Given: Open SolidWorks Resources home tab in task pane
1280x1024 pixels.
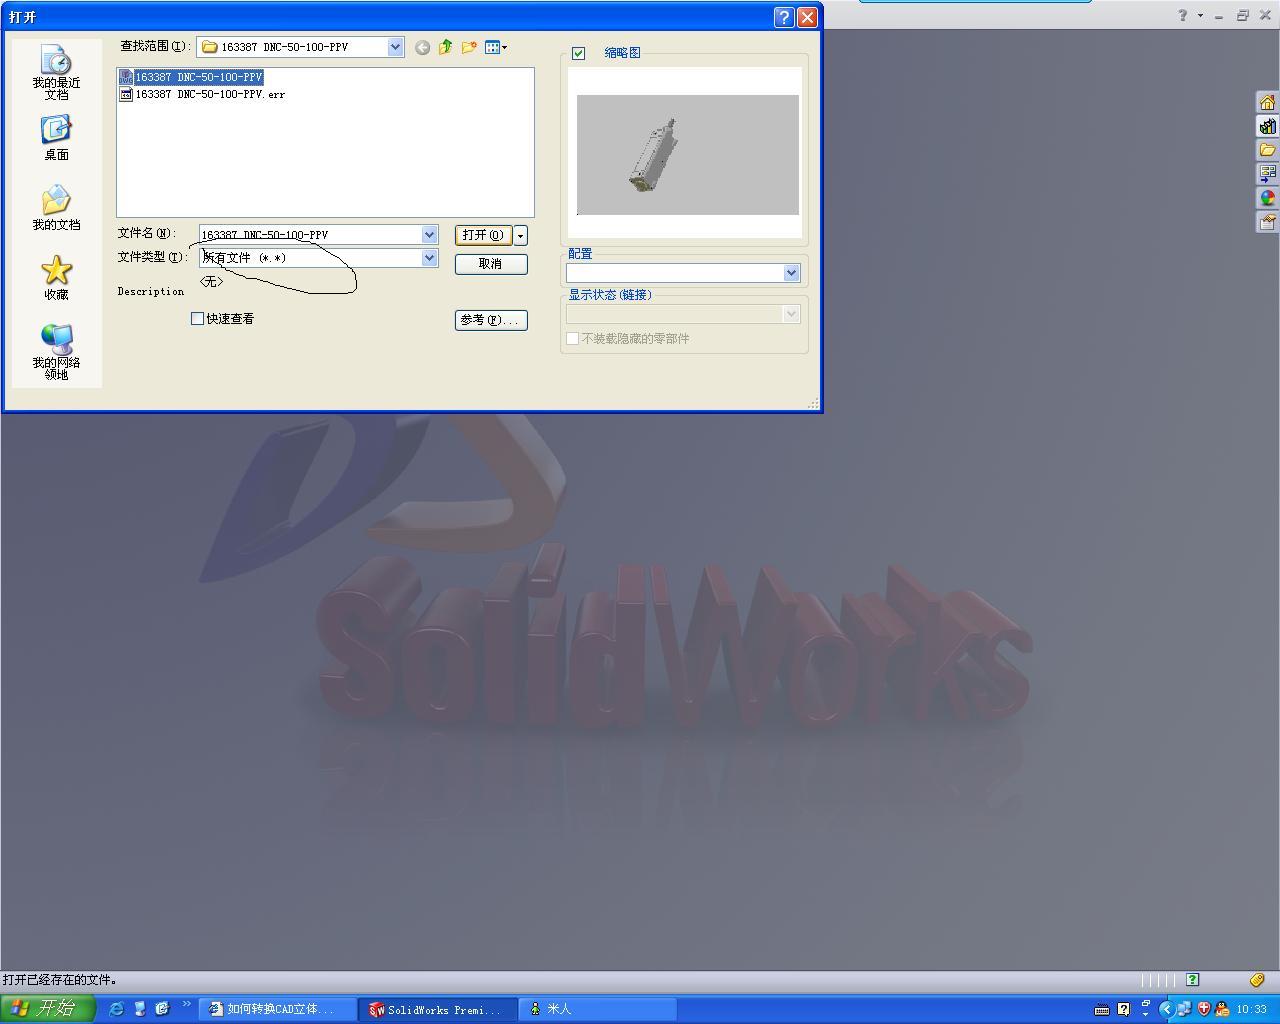Looking at the screenshot, I should pos(1267,102).
